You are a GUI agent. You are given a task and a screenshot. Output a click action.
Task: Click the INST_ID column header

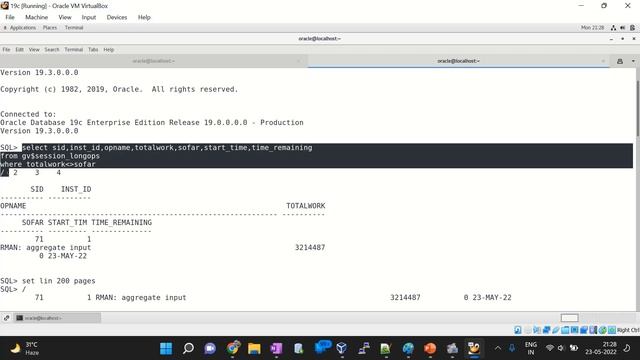76,189
